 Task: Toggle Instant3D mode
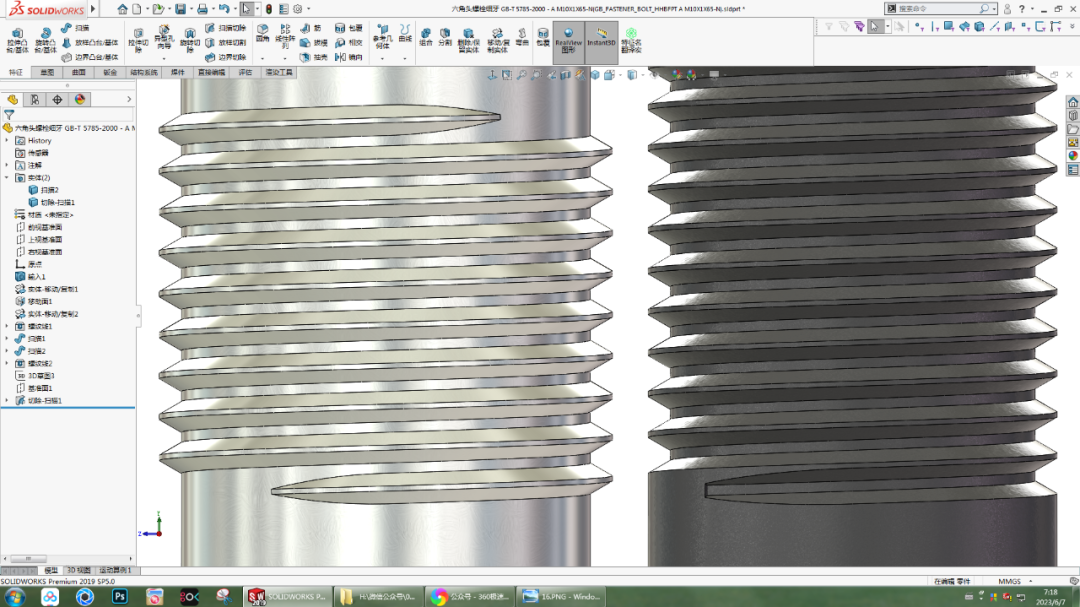pos(601,40)
